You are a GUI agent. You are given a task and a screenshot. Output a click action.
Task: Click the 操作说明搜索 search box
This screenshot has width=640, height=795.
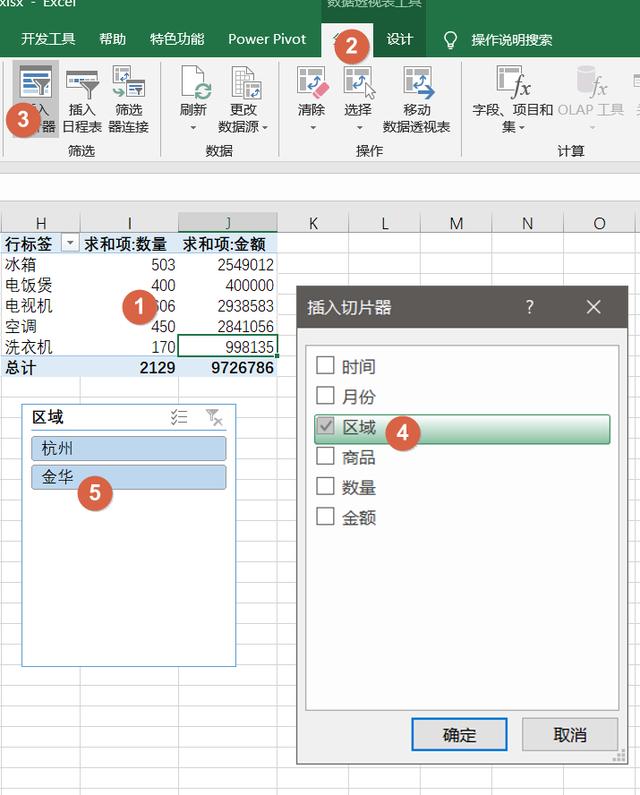point(512,40)
